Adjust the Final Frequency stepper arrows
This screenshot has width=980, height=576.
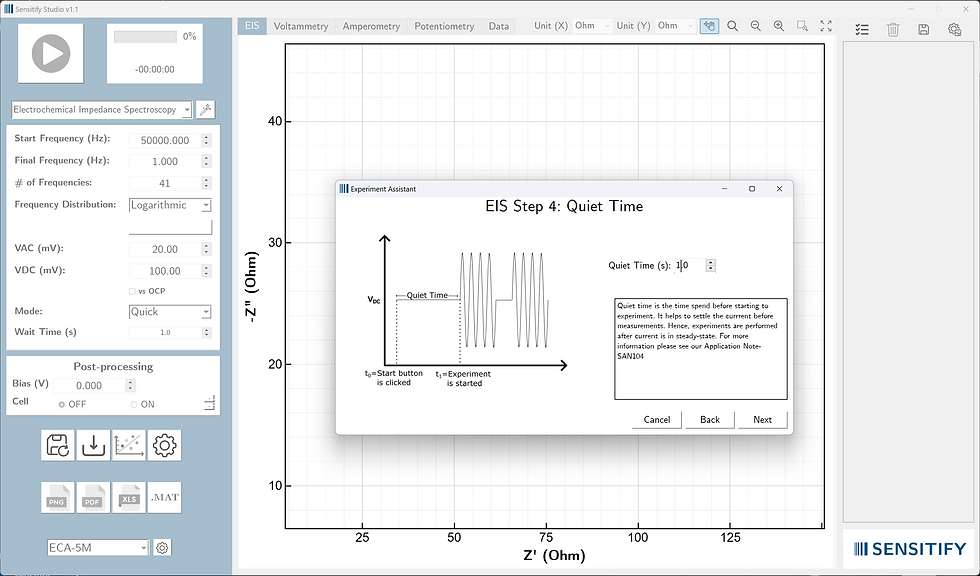point(206,161)
